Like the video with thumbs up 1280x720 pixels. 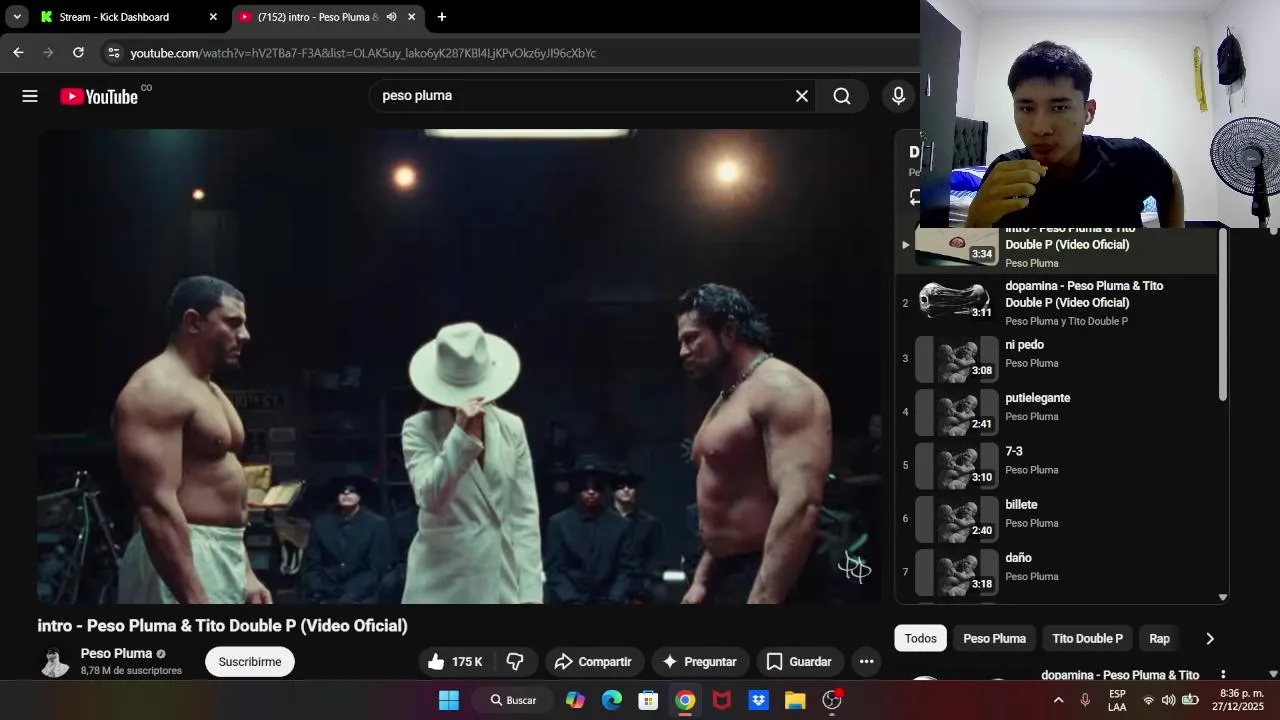(x=456, y=661)
